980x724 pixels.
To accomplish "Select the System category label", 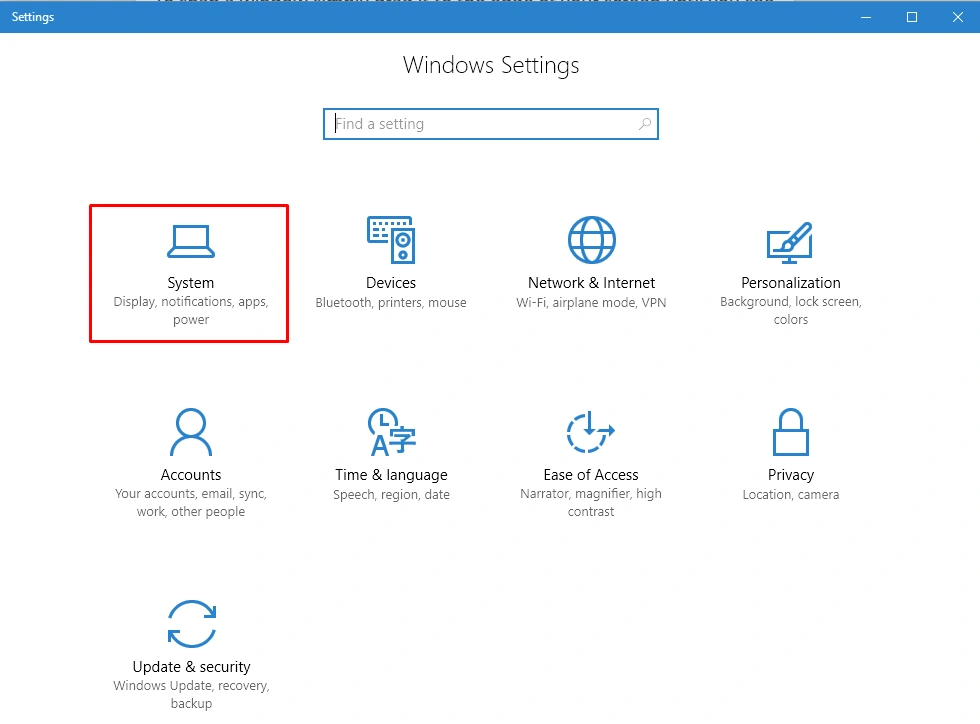I will click(191, 283).
